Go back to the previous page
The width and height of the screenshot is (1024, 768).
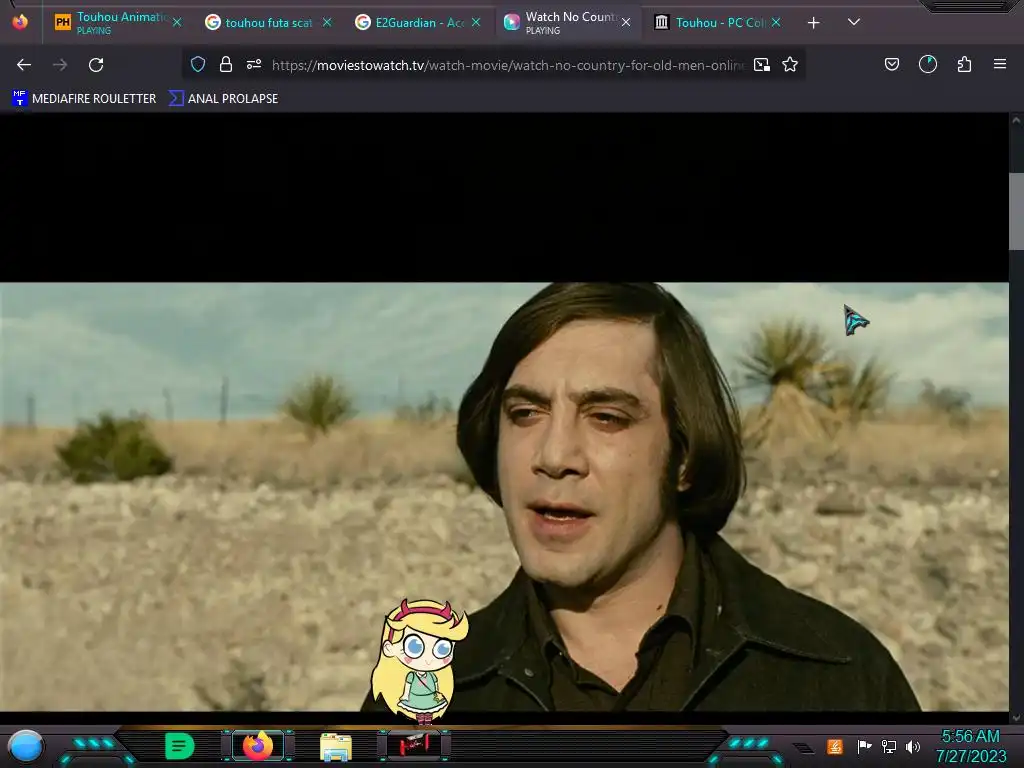[x=24, y=65]
